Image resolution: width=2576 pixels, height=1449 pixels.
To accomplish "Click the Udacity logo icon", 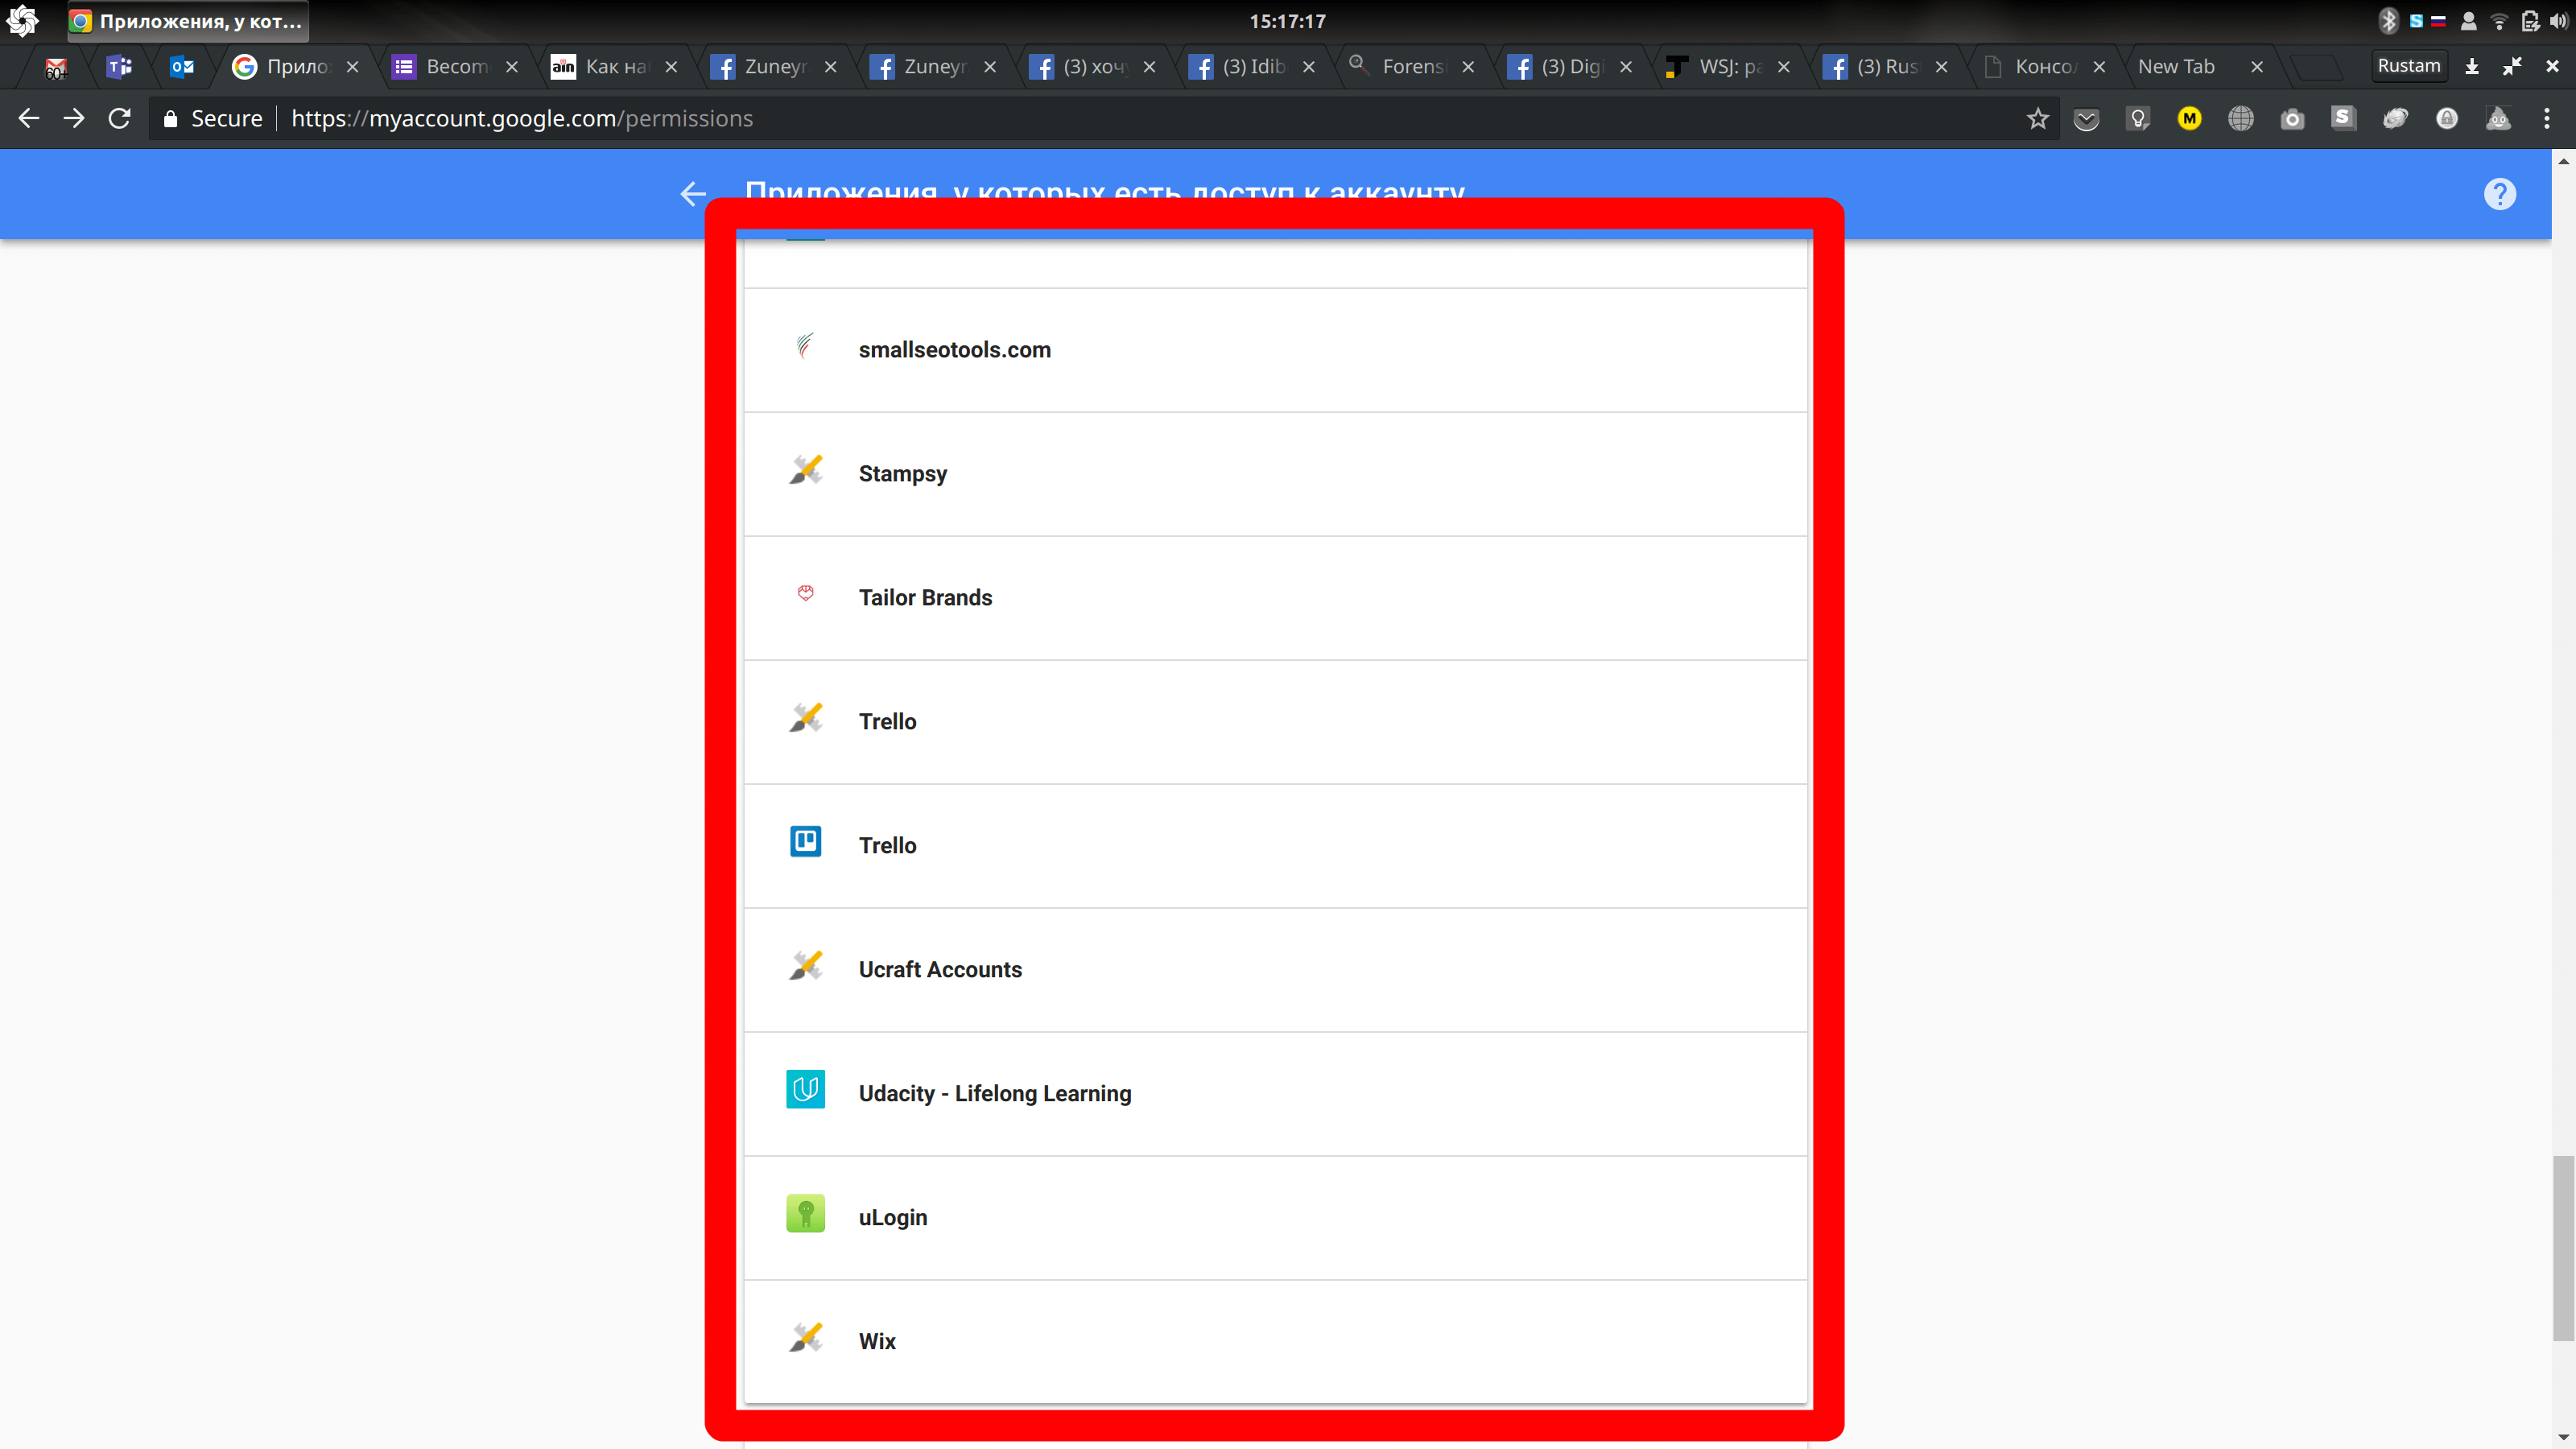I will click(x=805, y=1090).
